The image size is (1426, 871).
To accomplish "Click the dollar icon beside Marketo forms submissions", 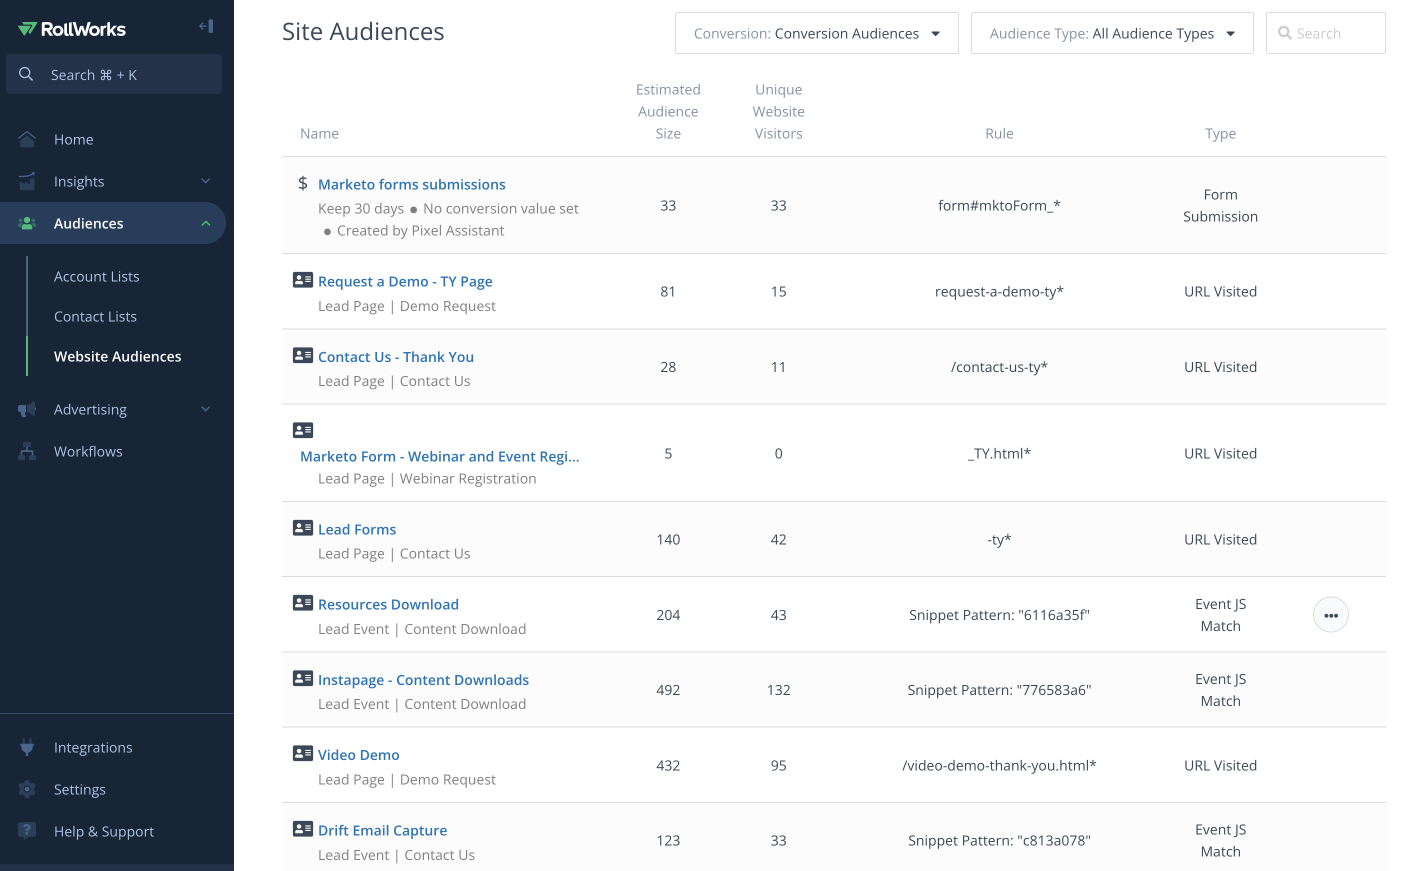I will 303,183.
